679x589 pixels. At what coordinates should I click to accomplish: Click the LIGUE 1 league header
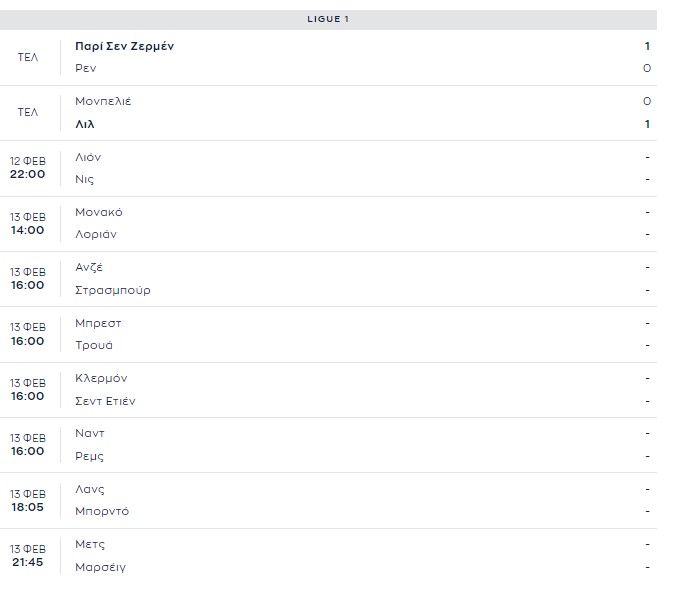tap(328, 19)
